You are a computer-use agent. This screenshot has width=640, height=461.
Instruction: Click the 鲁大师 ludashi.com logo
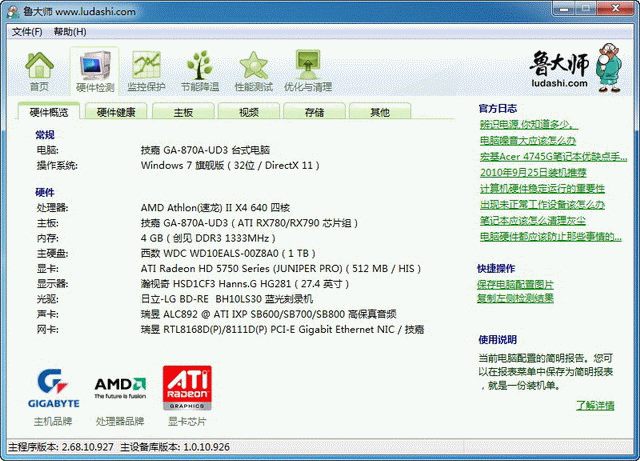click(576, 69)
